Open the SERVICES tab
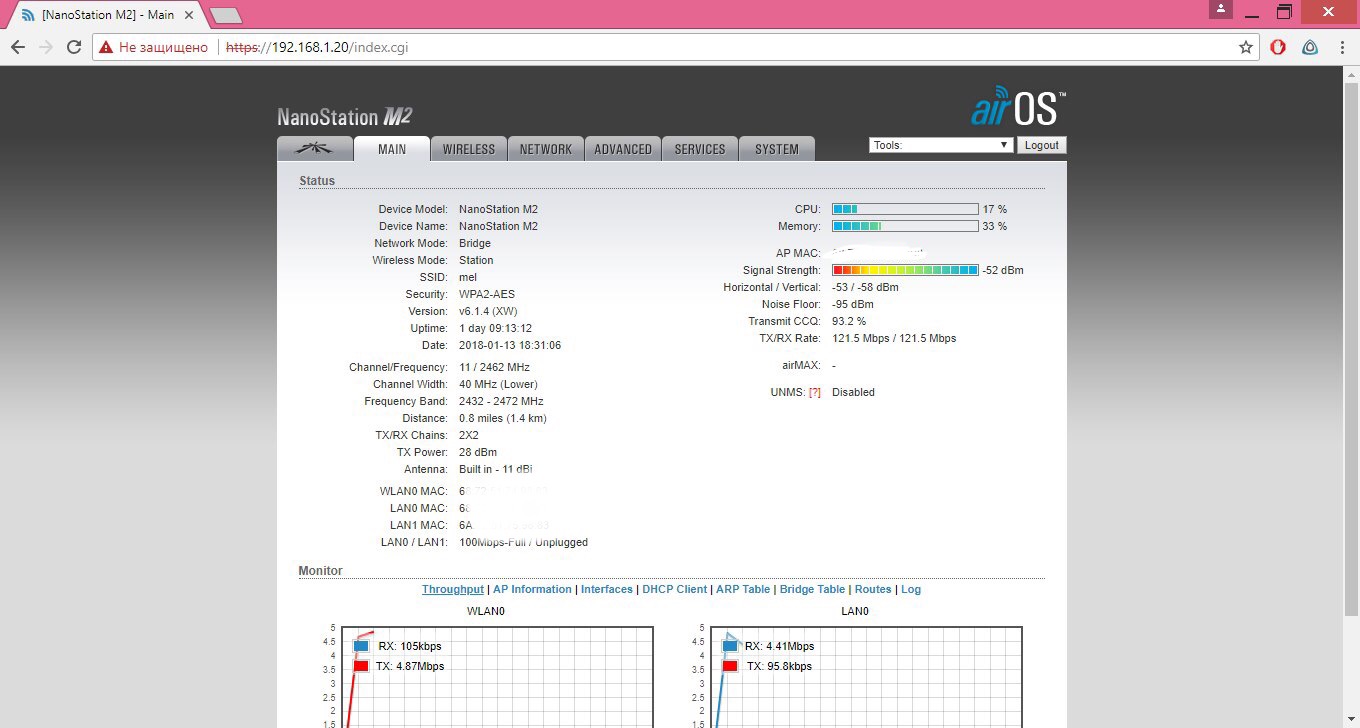 tap(700, 149)
